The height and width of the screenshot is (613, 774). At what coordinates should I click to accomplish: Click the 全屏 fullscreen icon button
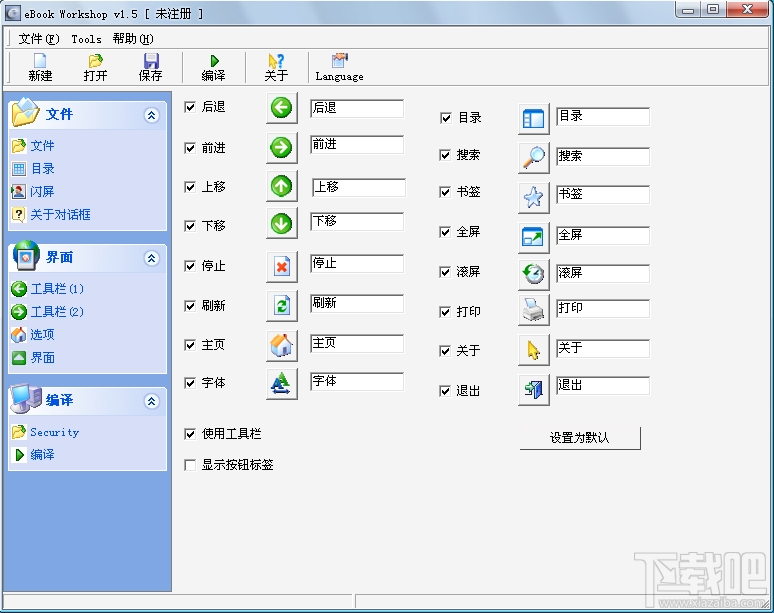[x=534, y=238]
